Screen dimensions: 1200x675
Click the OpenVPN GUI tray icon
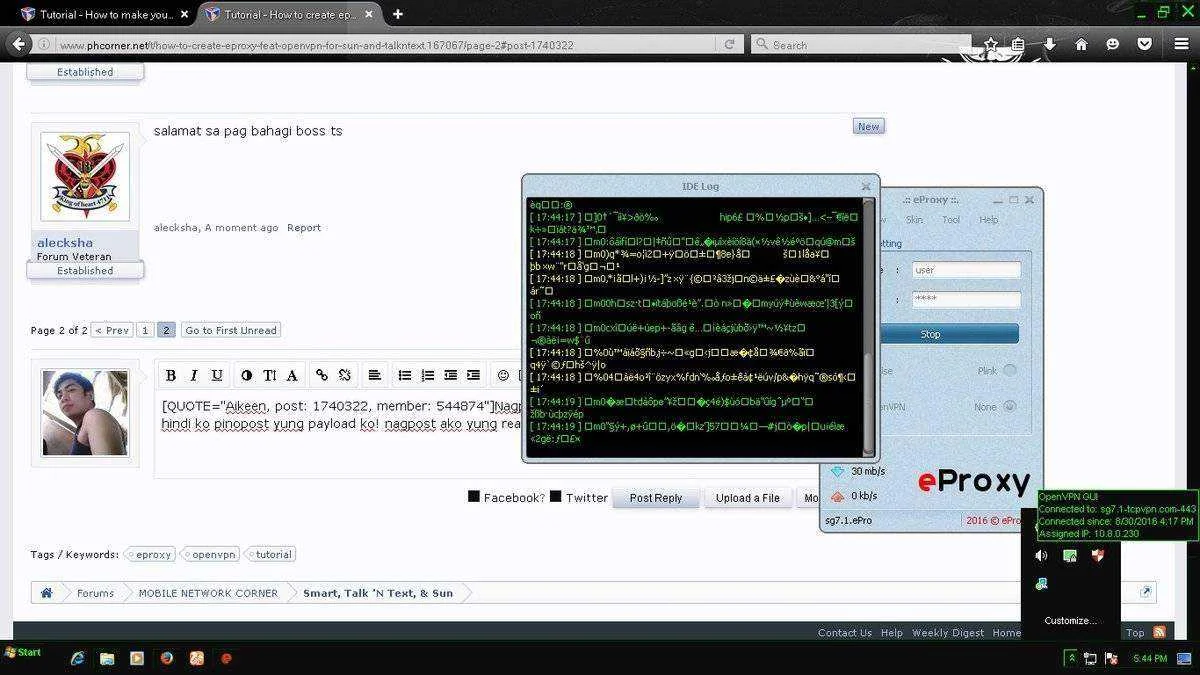click(x=1070, y=555)
